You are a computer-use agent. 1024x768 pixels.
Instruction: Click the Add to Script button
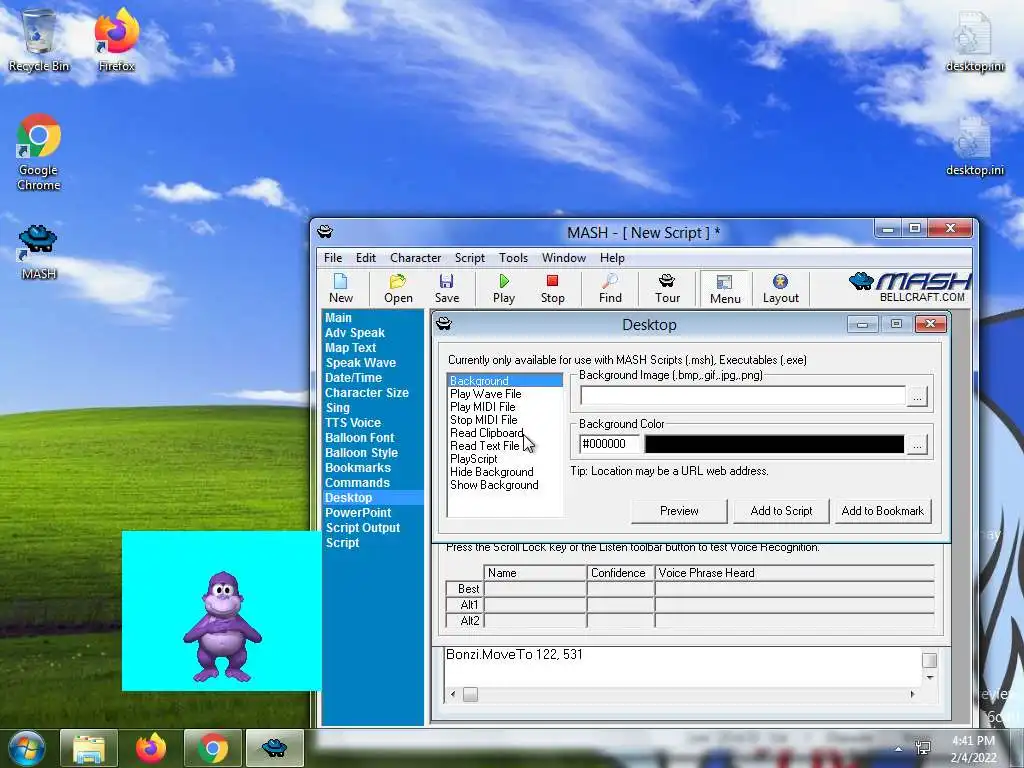point(781,511)
